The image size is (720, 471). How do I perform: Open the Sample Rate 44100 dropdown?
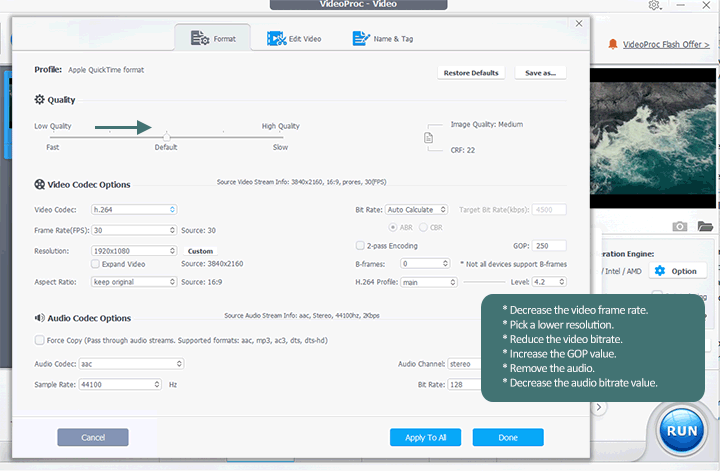pos(120,384)
